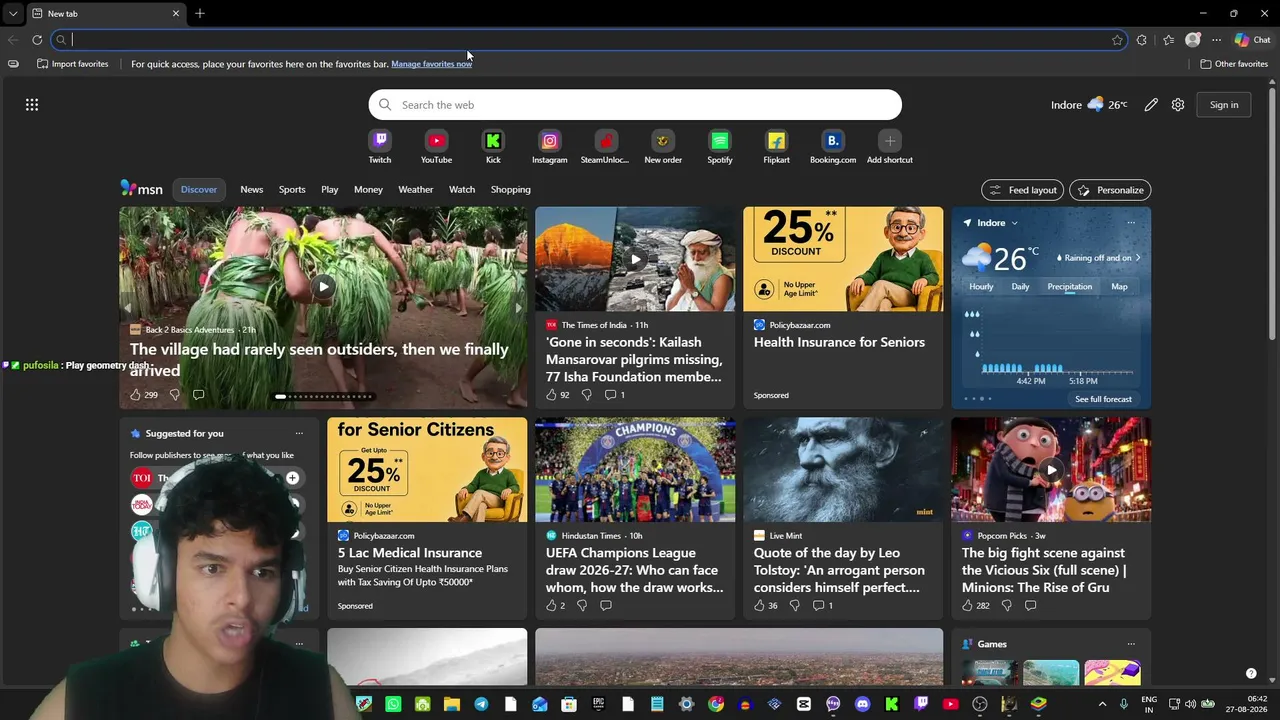1280x720 pixels.
Task: Open the Health Insurance for Seniors ad
Action: 843,308
